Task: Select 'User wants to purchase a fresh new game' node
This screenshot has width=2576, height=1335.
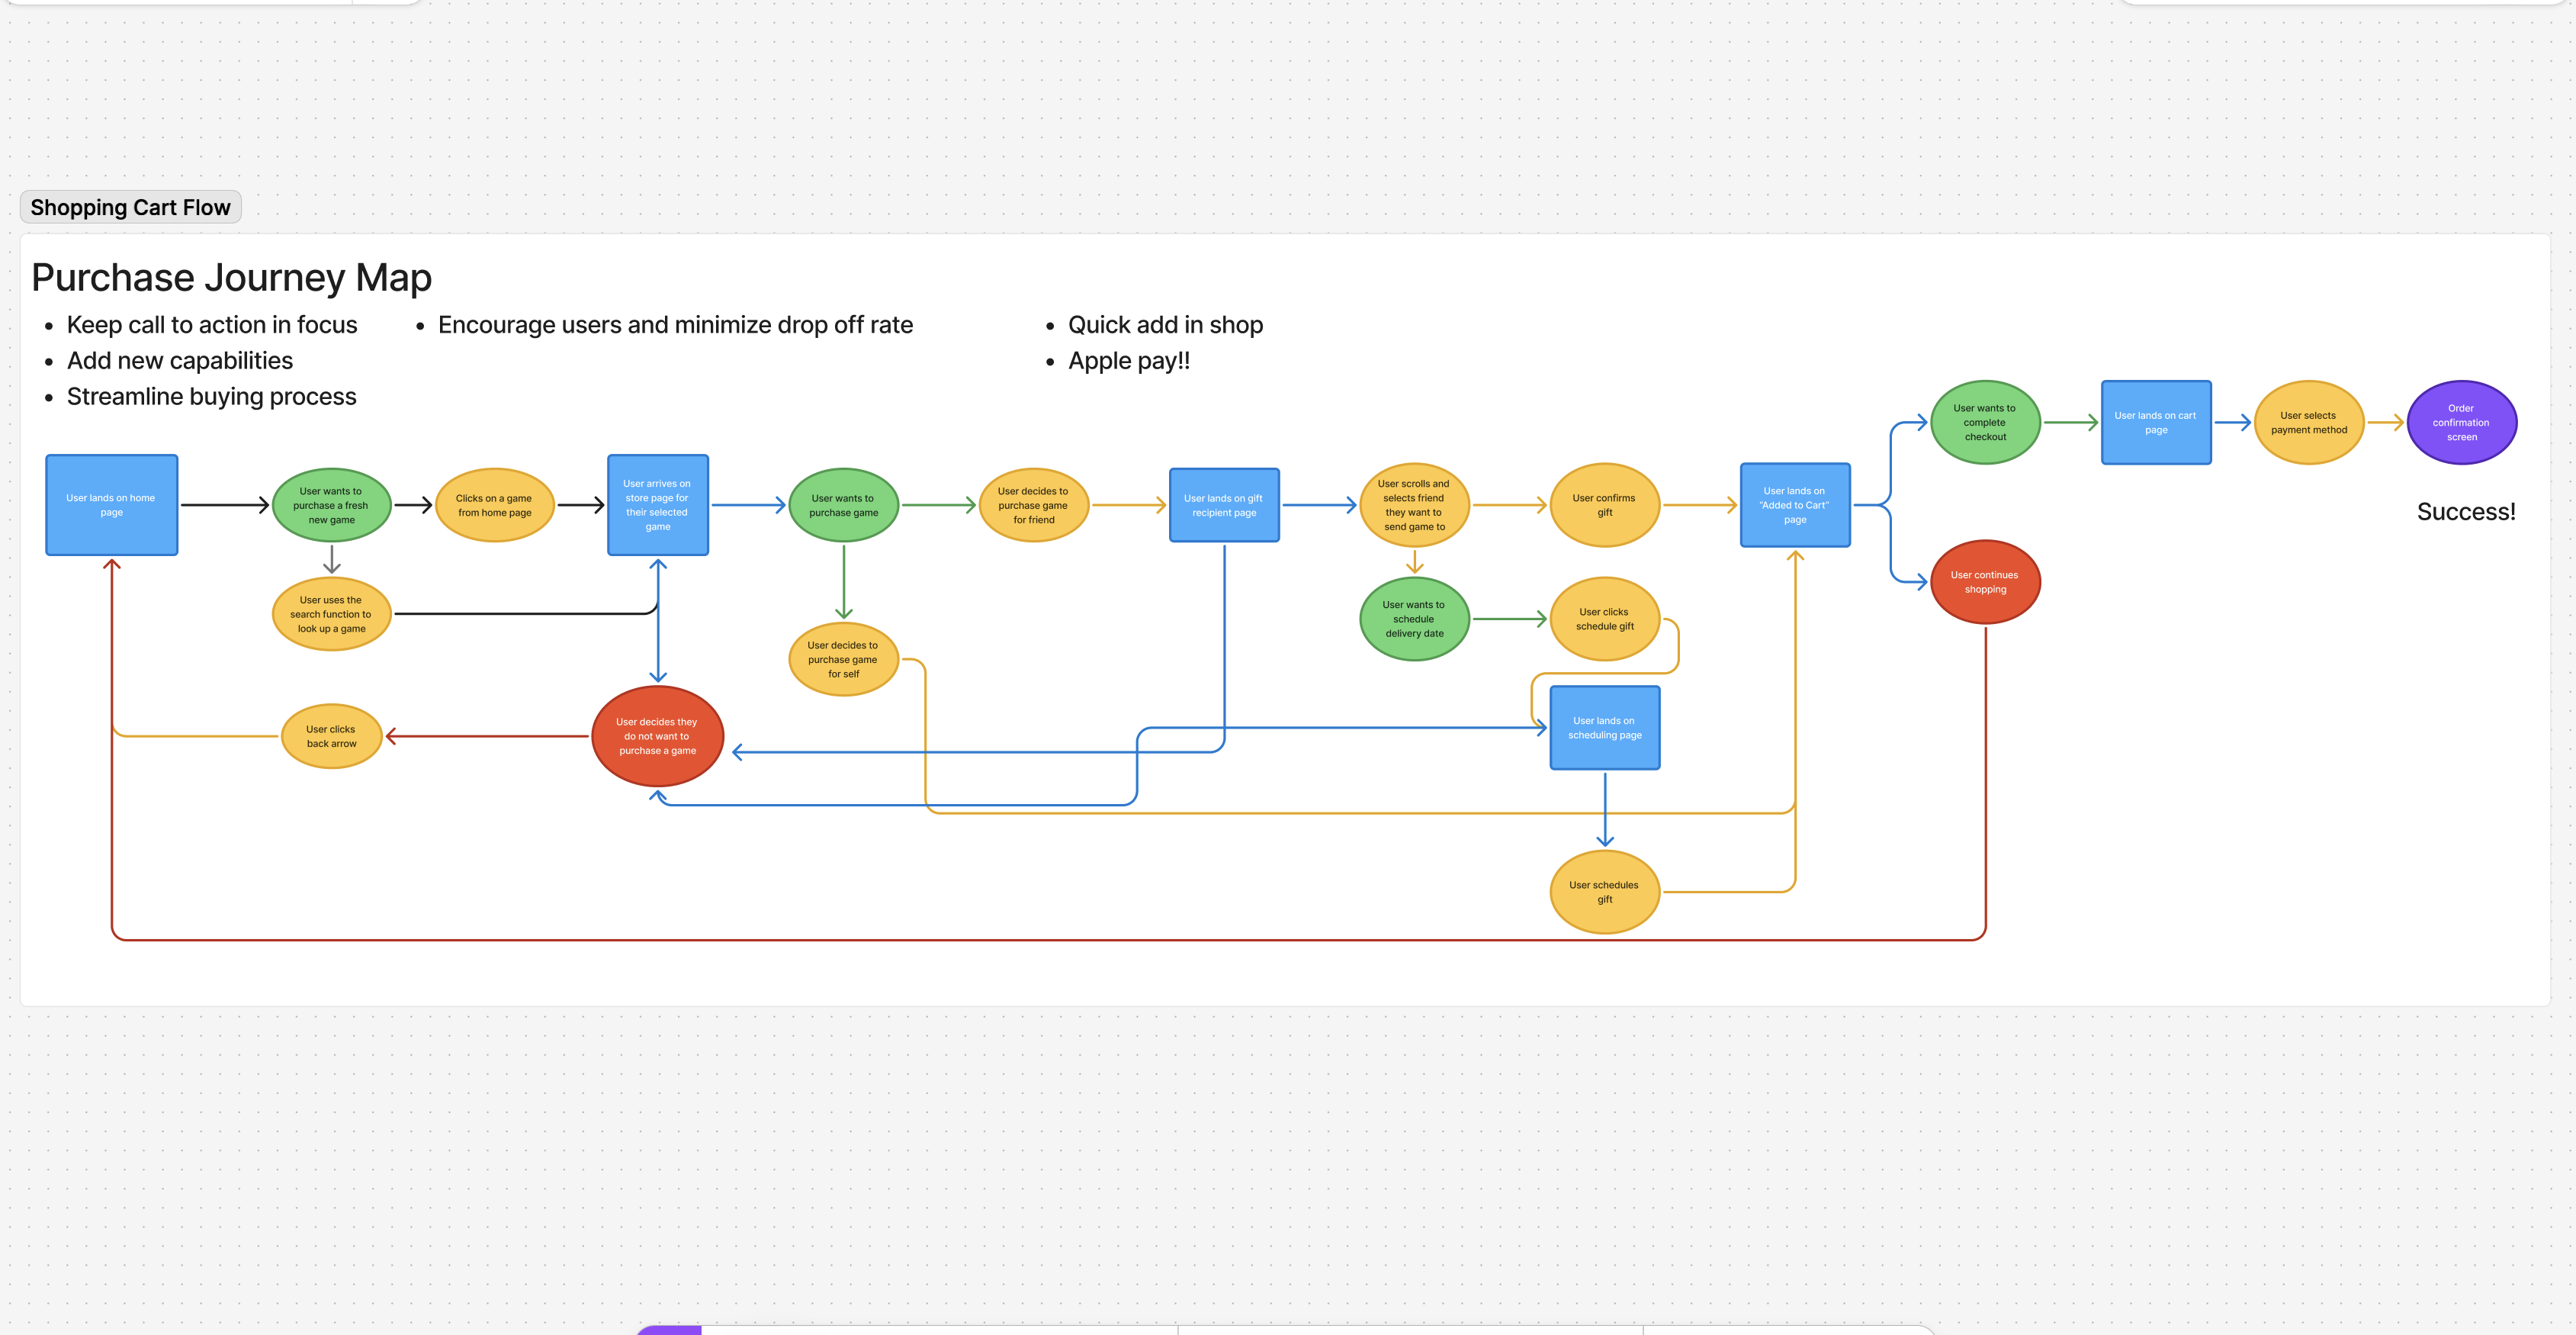Action: (331, 505)
